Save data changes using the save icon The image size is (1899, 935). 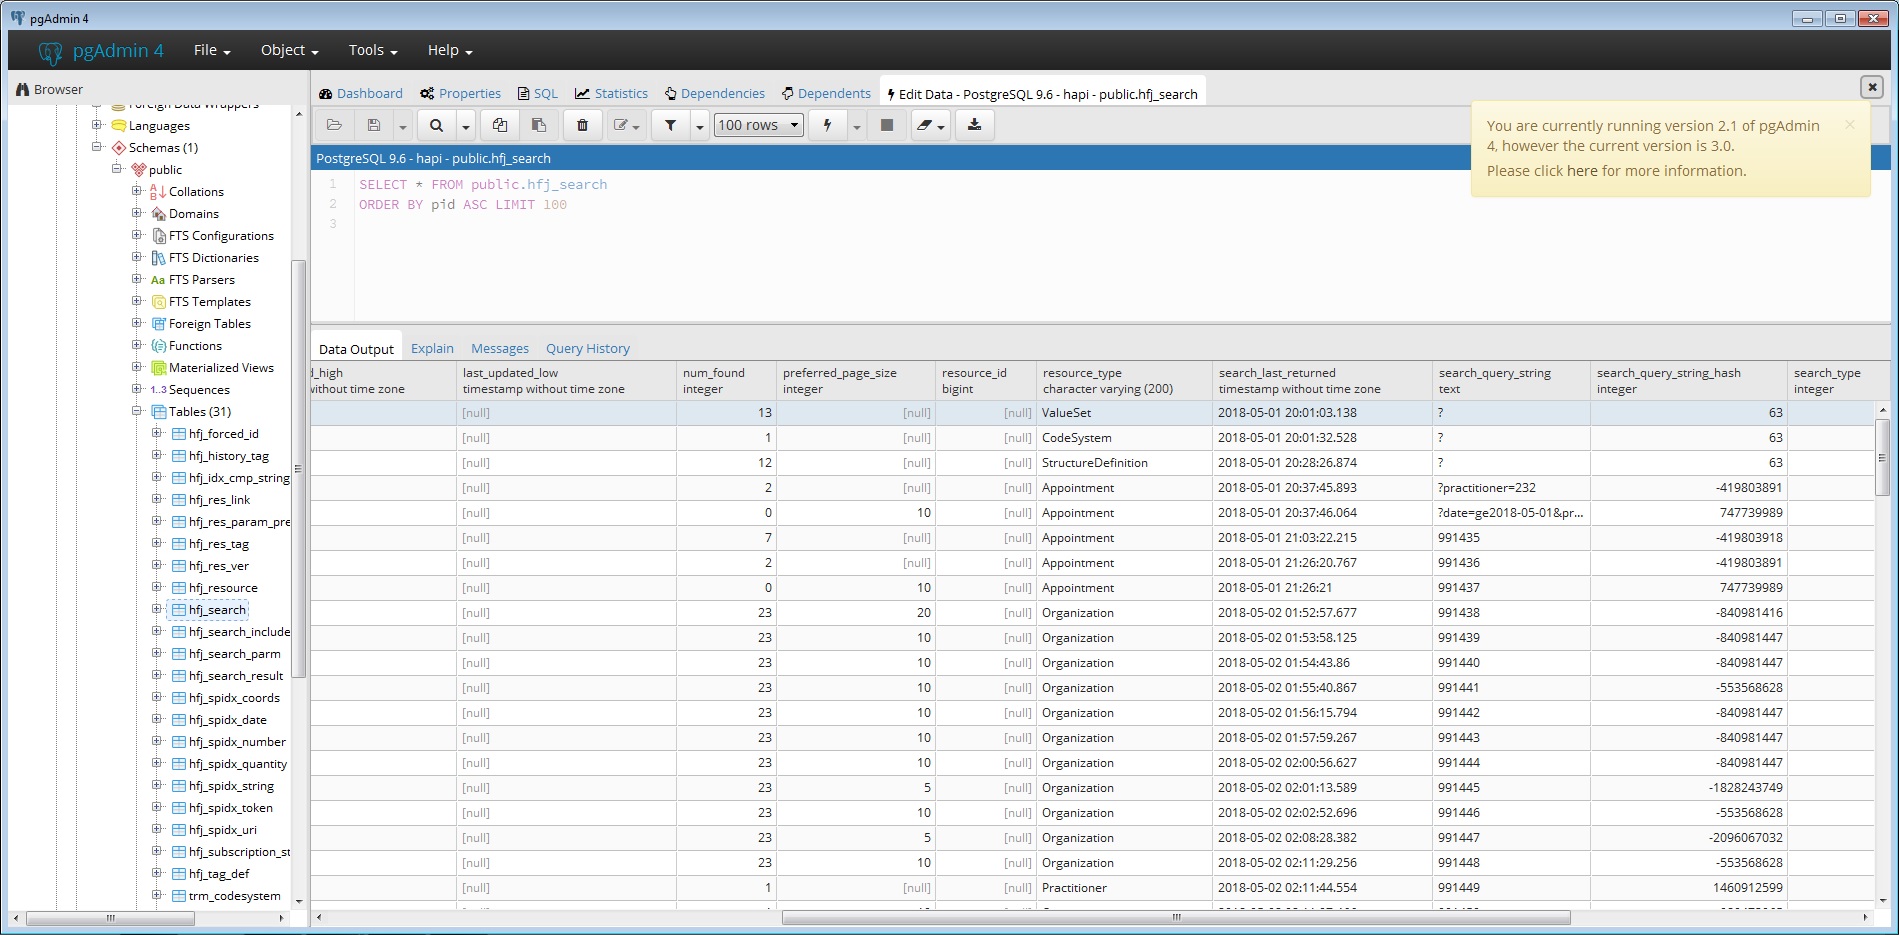tap(372, 125)
